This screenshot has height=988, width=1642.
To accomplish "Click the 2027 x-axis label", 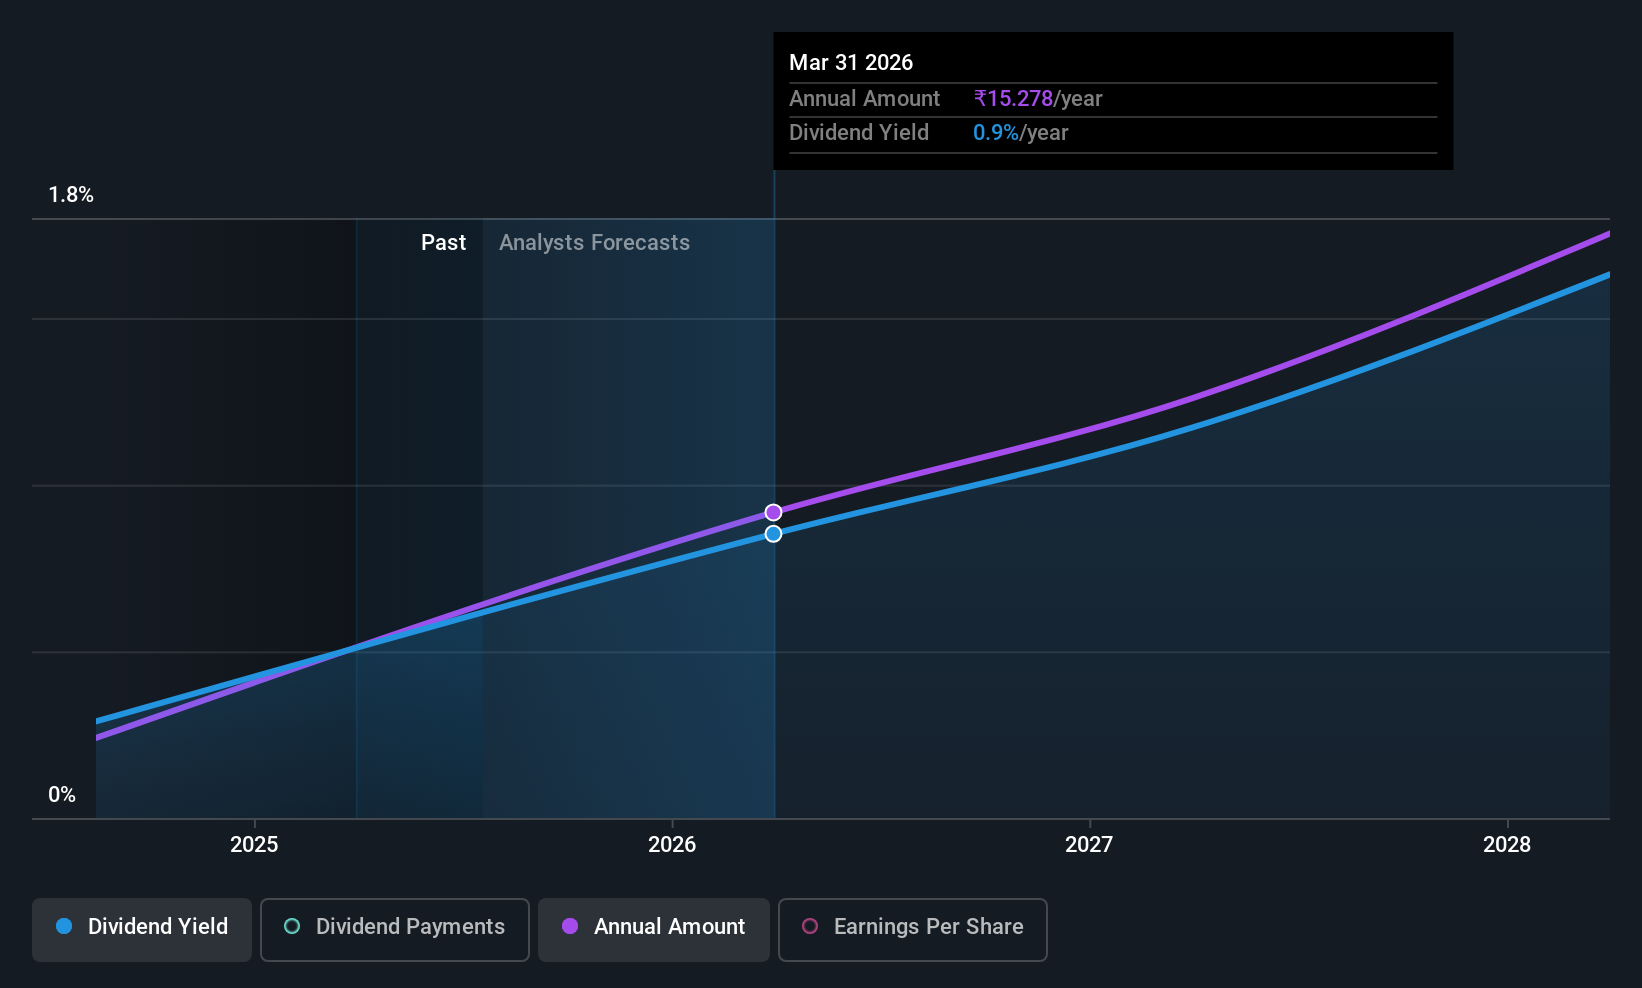I will tap(1089, 844).
